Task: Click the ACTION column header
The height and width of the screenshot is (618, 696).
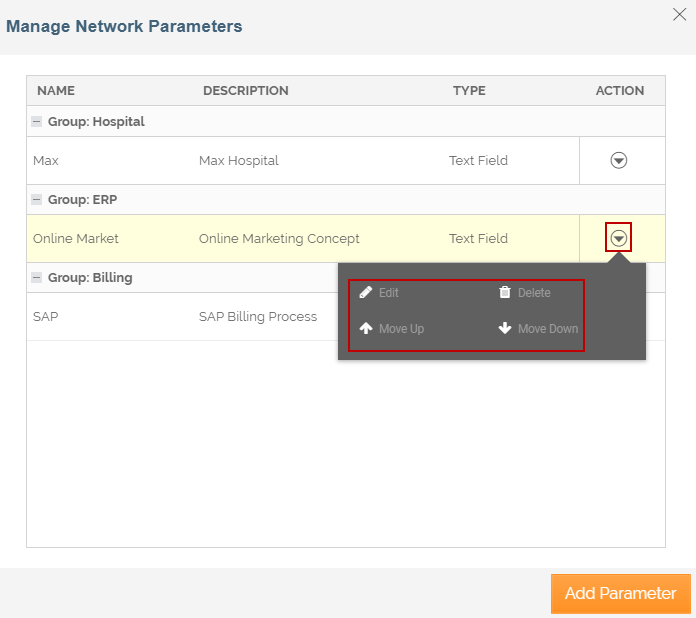Action: click(619, 91)
